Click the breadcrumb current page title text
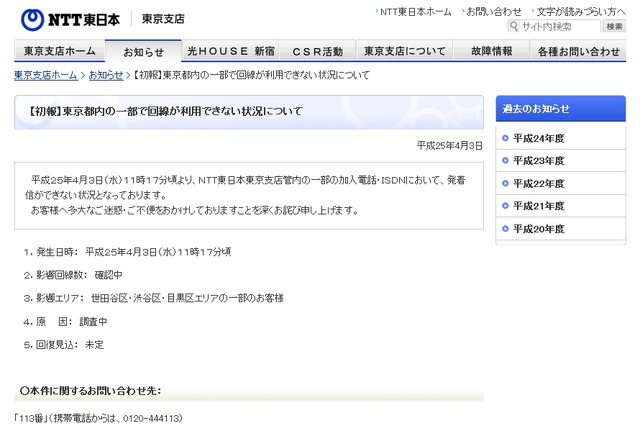Screen dimensions: 640x426 tap(252, 75)
